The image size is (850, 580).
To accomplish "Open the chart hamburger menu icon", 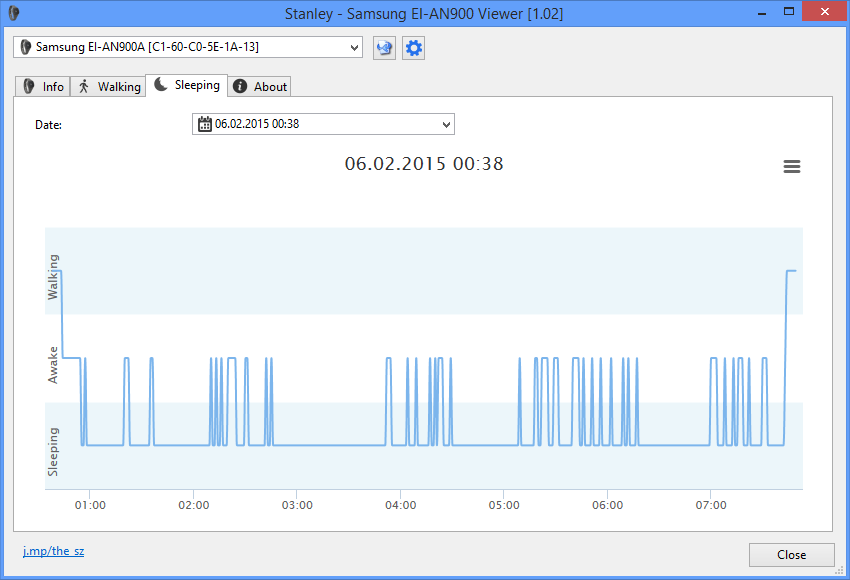I will [x=792, y=166].
